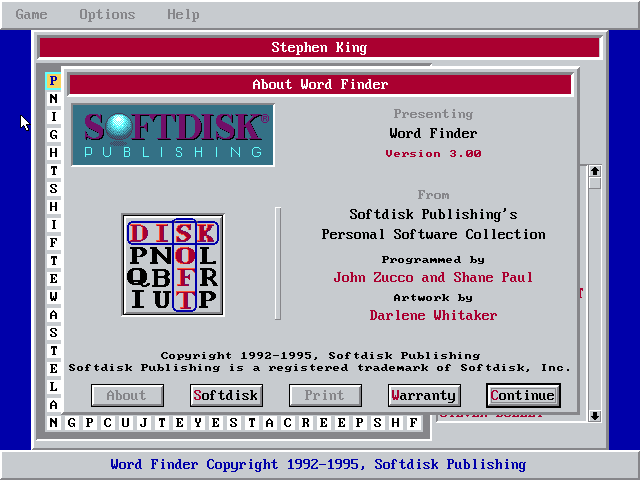Select letter R in the bottom grid row

(x=305, y=423)
